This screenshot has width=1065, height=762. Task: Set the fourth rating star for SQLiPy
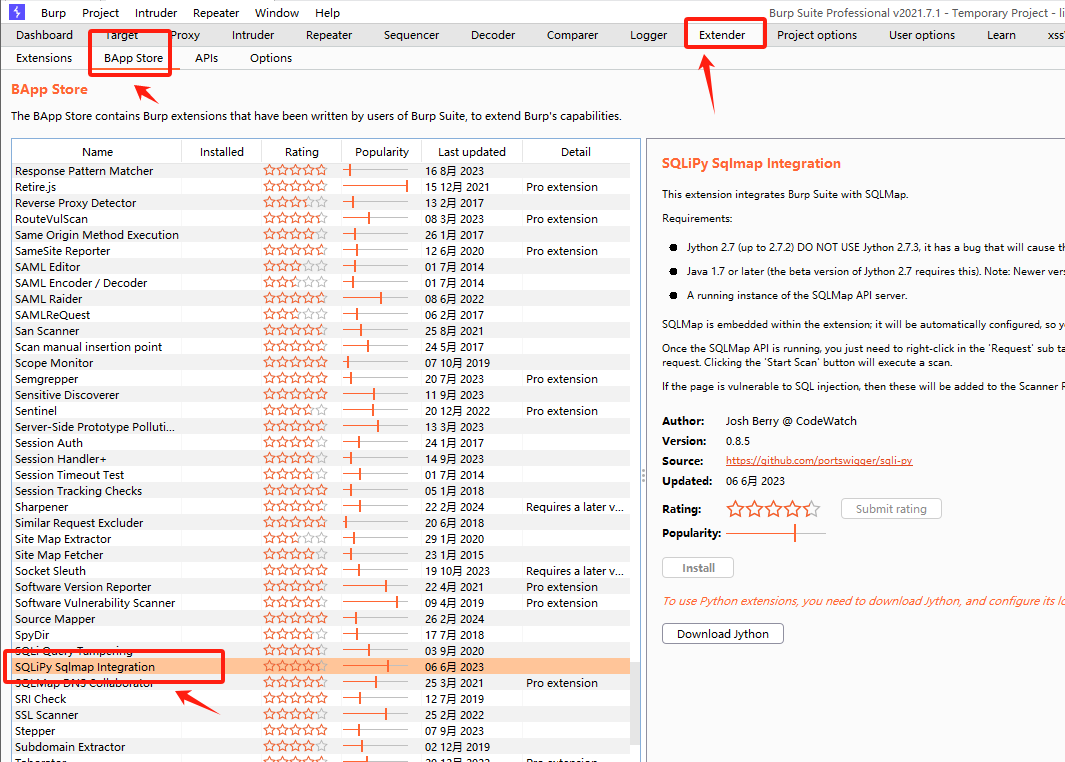(792, 509)
